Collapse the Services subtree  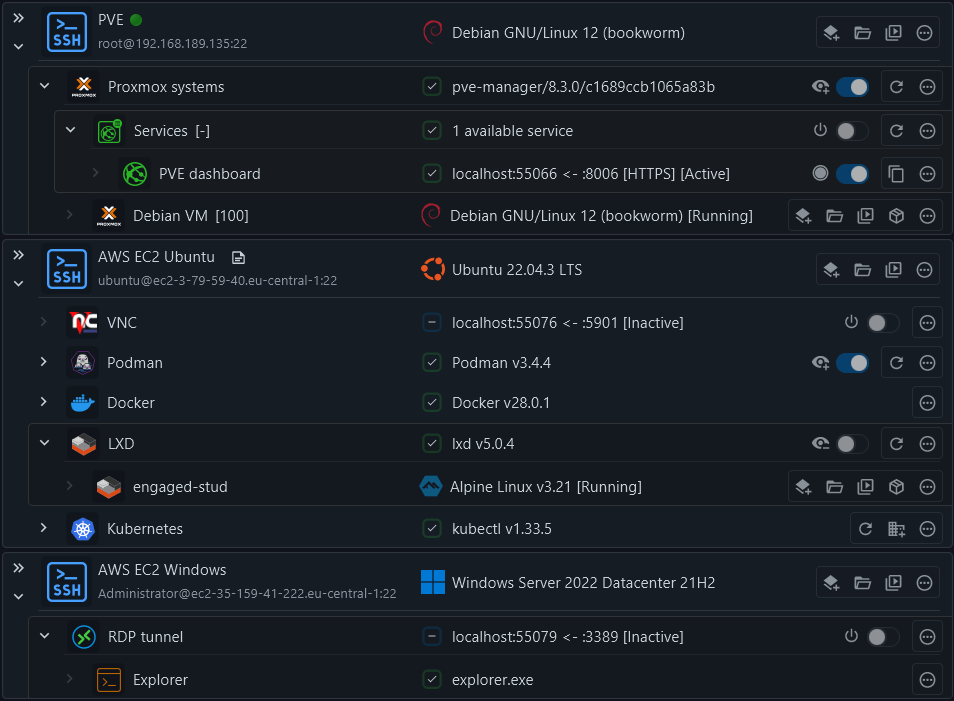coord(69,130)
